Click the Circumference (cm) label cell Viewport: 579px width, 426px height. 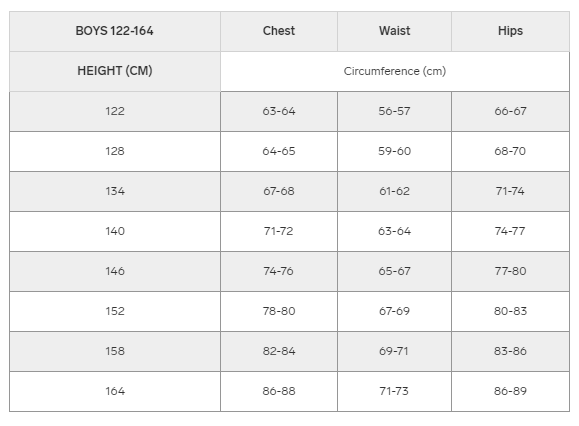395,71
